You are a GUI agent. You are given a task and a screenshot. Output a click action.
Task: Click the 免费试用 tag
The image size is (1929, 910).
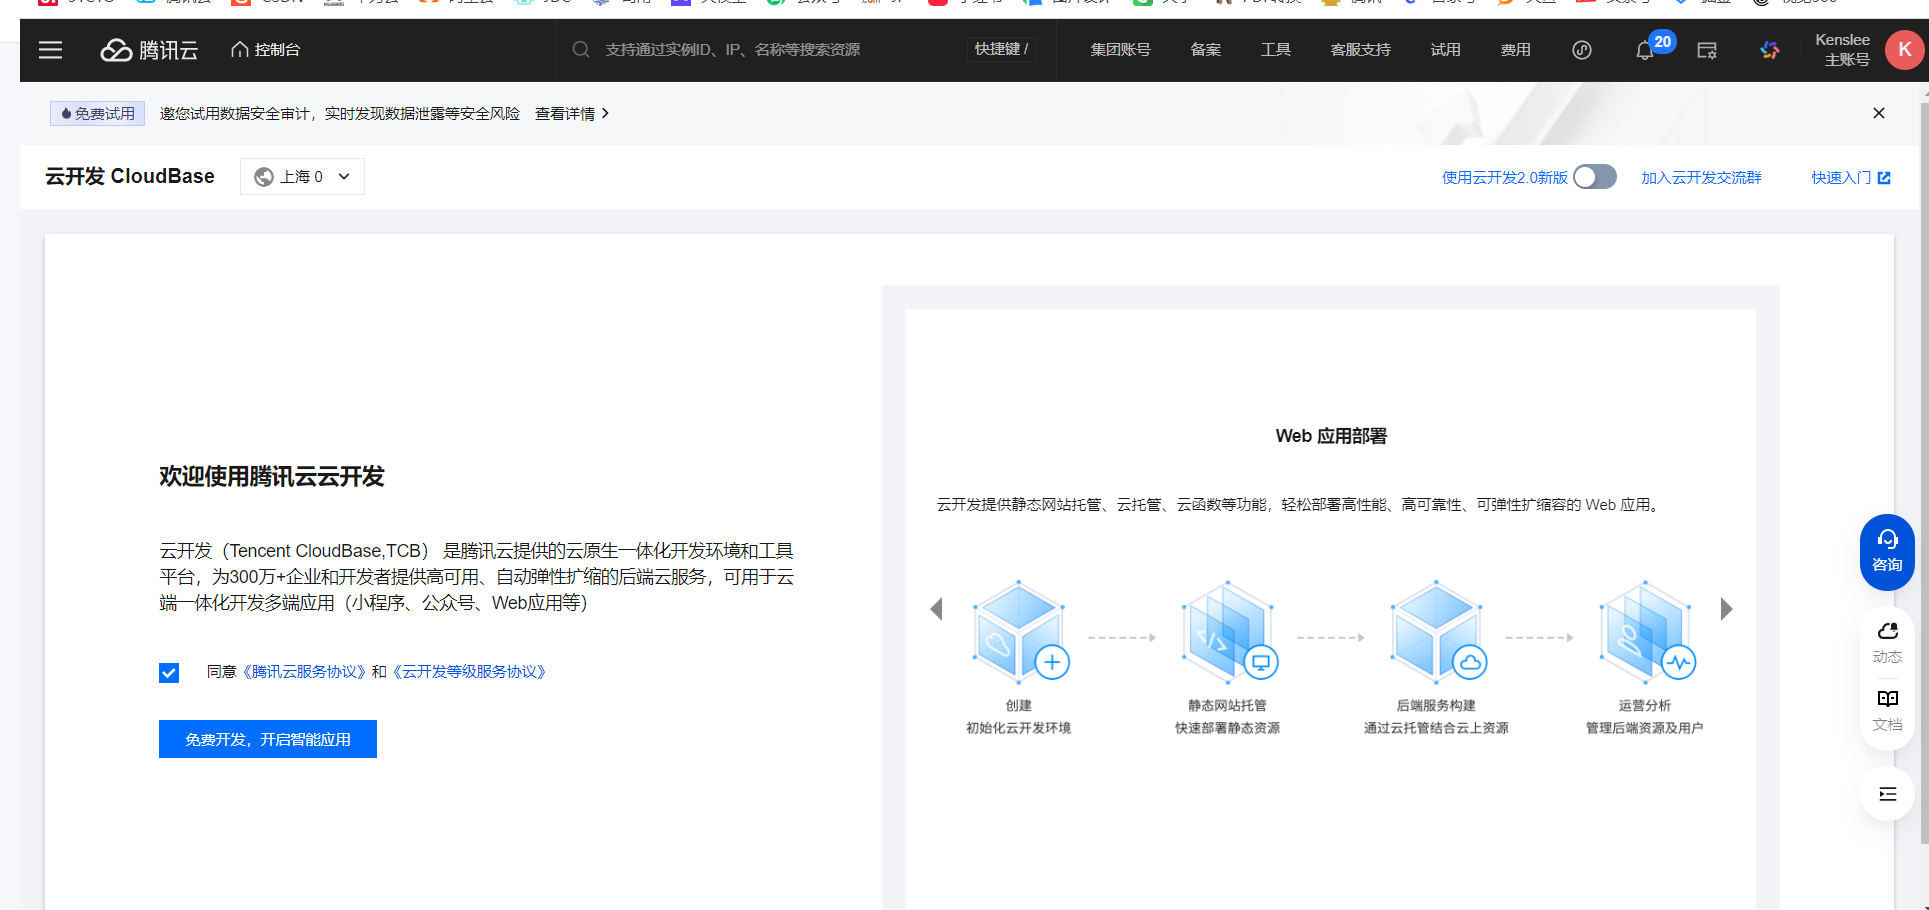[x=98, y=114]
